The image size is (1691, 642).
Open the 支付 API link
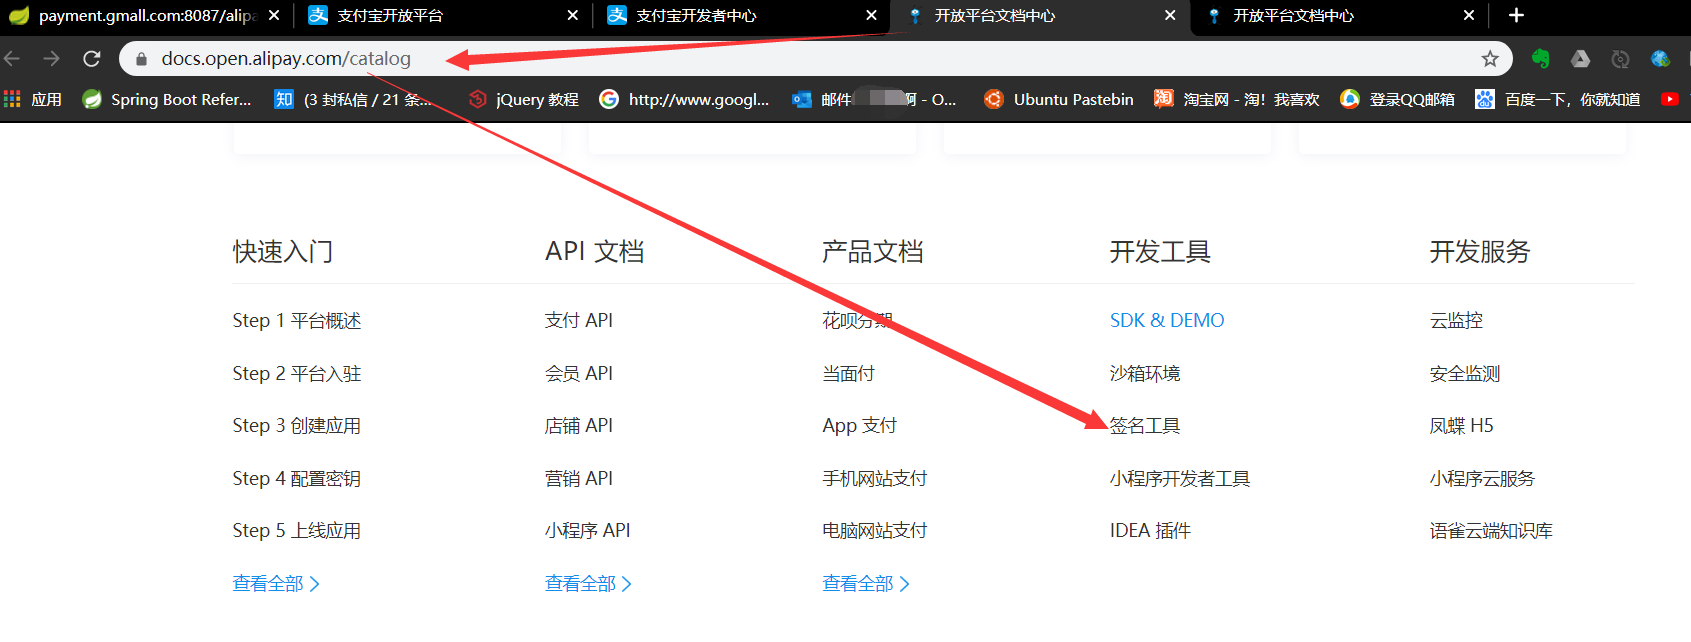579,321
